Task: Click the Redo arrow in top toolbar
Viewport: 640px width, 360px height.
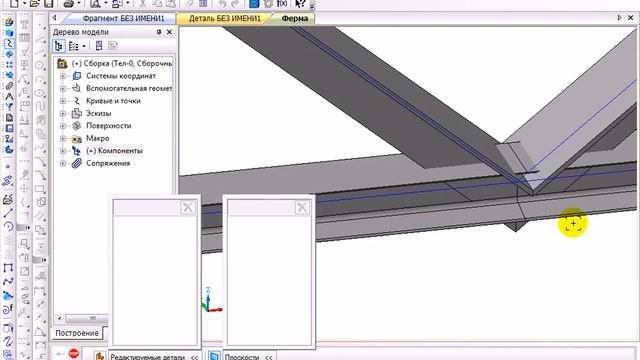Action: click(235, 4)
